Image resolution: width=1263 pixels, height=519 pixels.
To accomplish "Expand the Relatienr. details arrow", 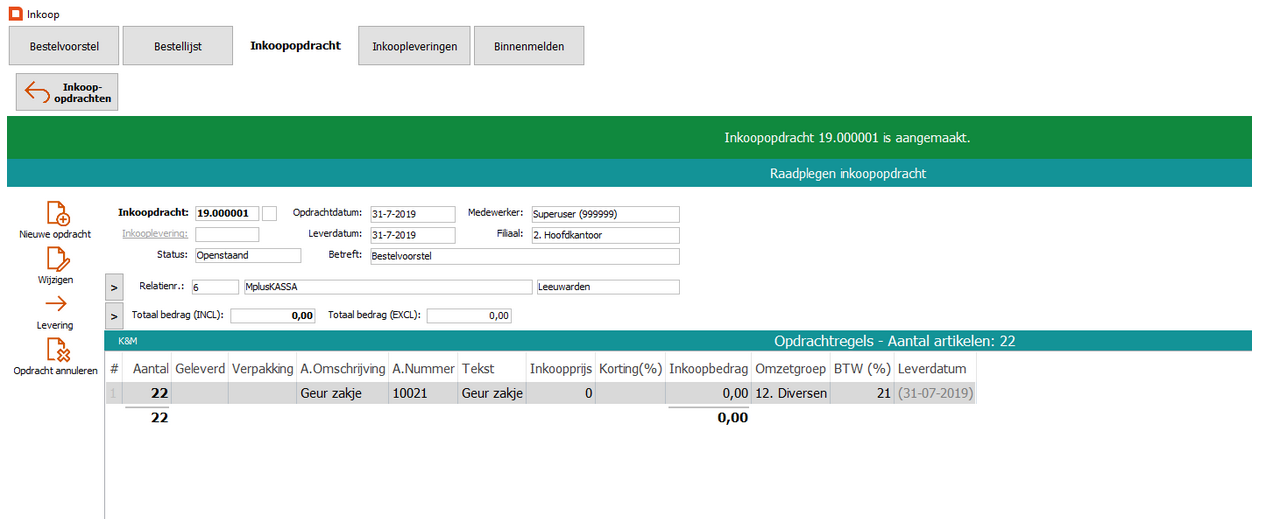I will pos(114,287).
